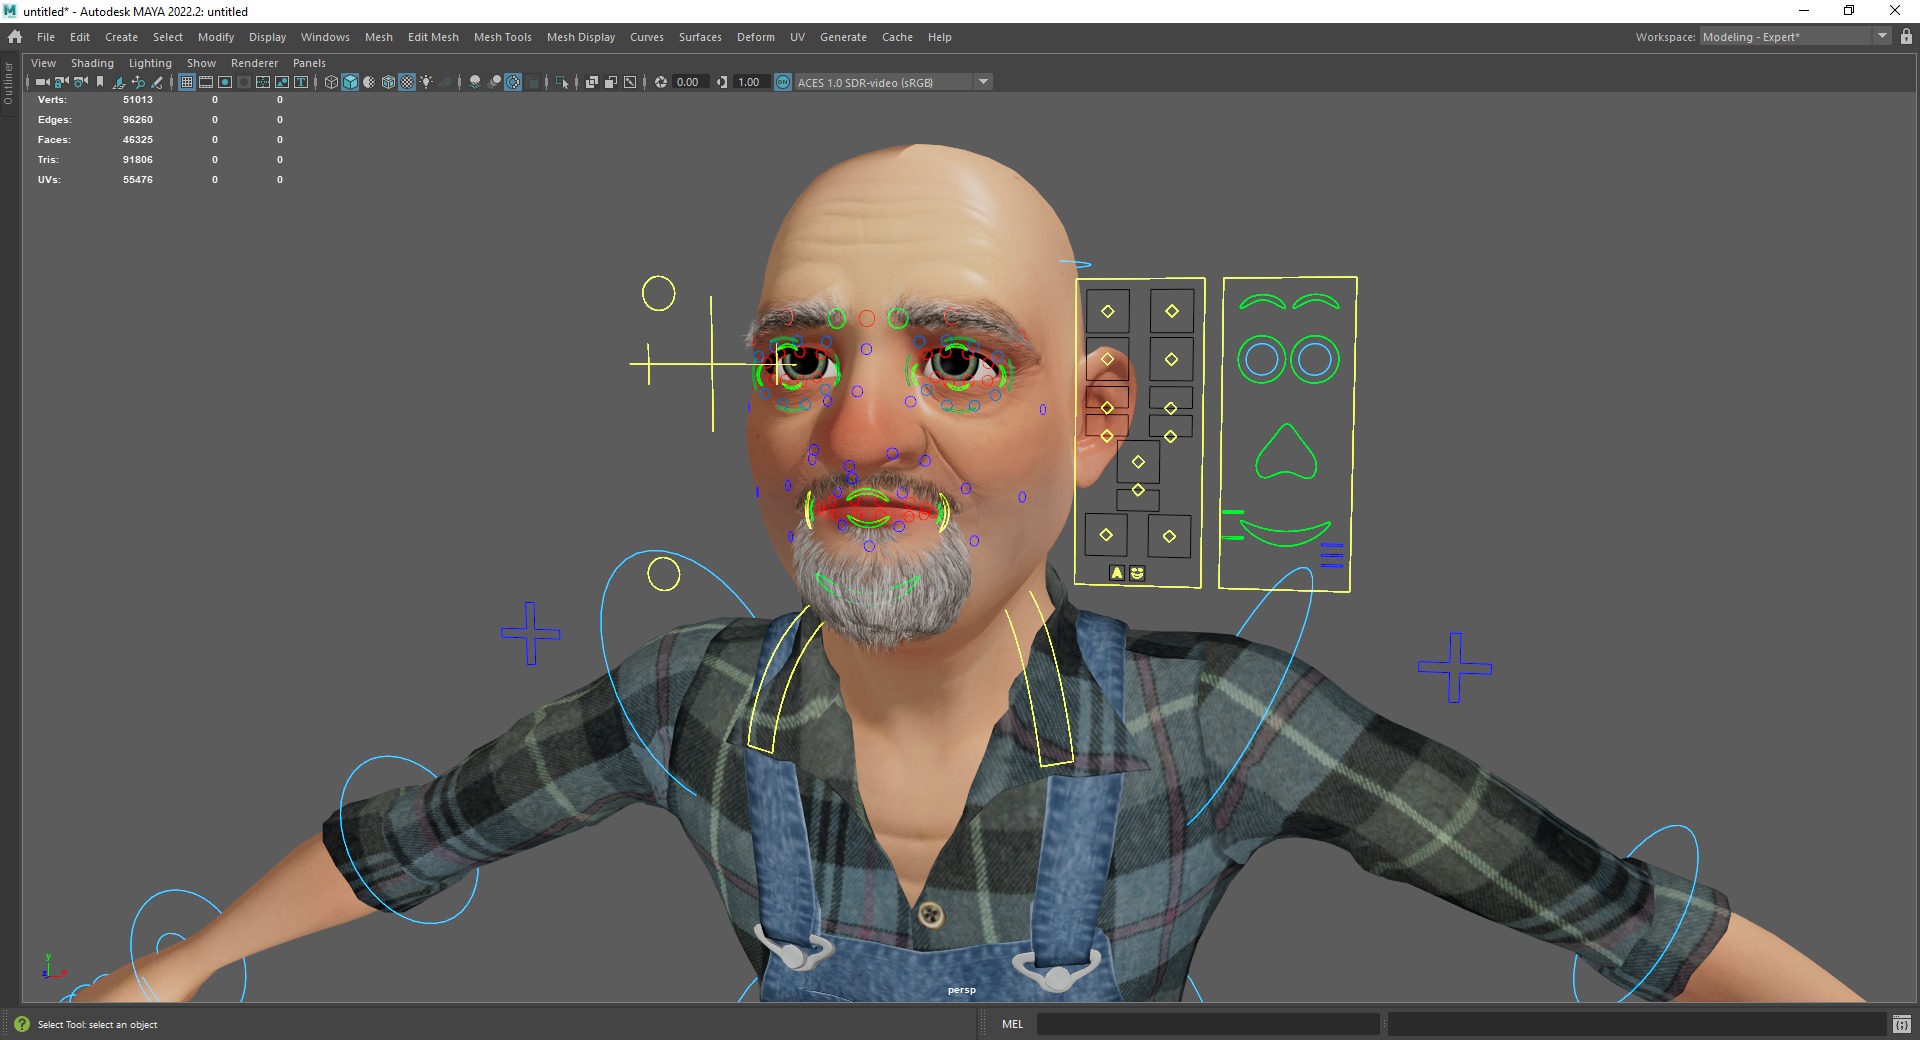Viewport: 1920px width, 1040px height.
Task: Click the Verts count 51013
Action: (x=138, y=100)
